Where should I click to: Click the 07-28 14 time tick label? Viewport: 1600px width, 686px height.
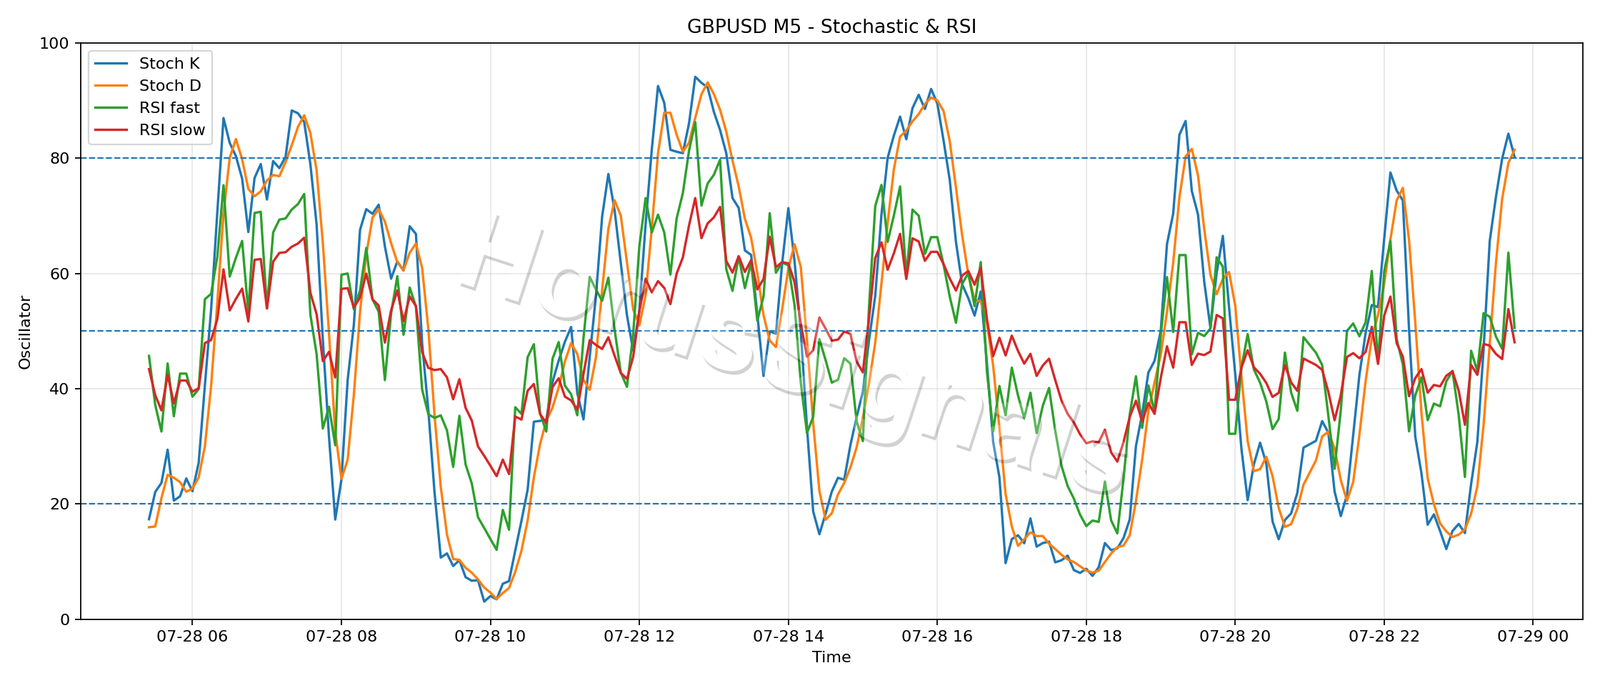coord(788,635)
